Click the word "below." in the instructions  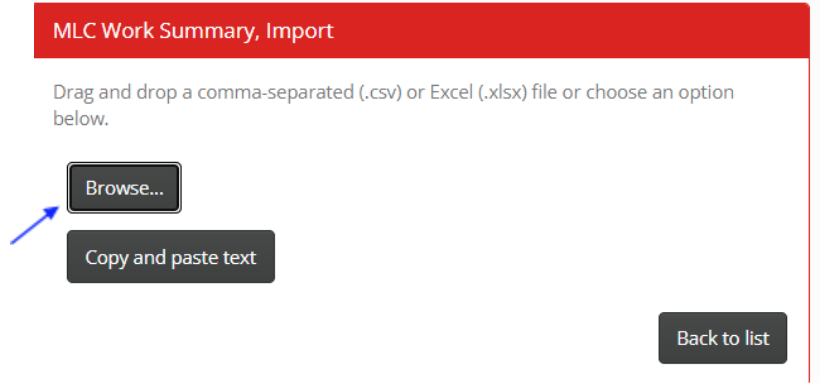click(81, 119)
